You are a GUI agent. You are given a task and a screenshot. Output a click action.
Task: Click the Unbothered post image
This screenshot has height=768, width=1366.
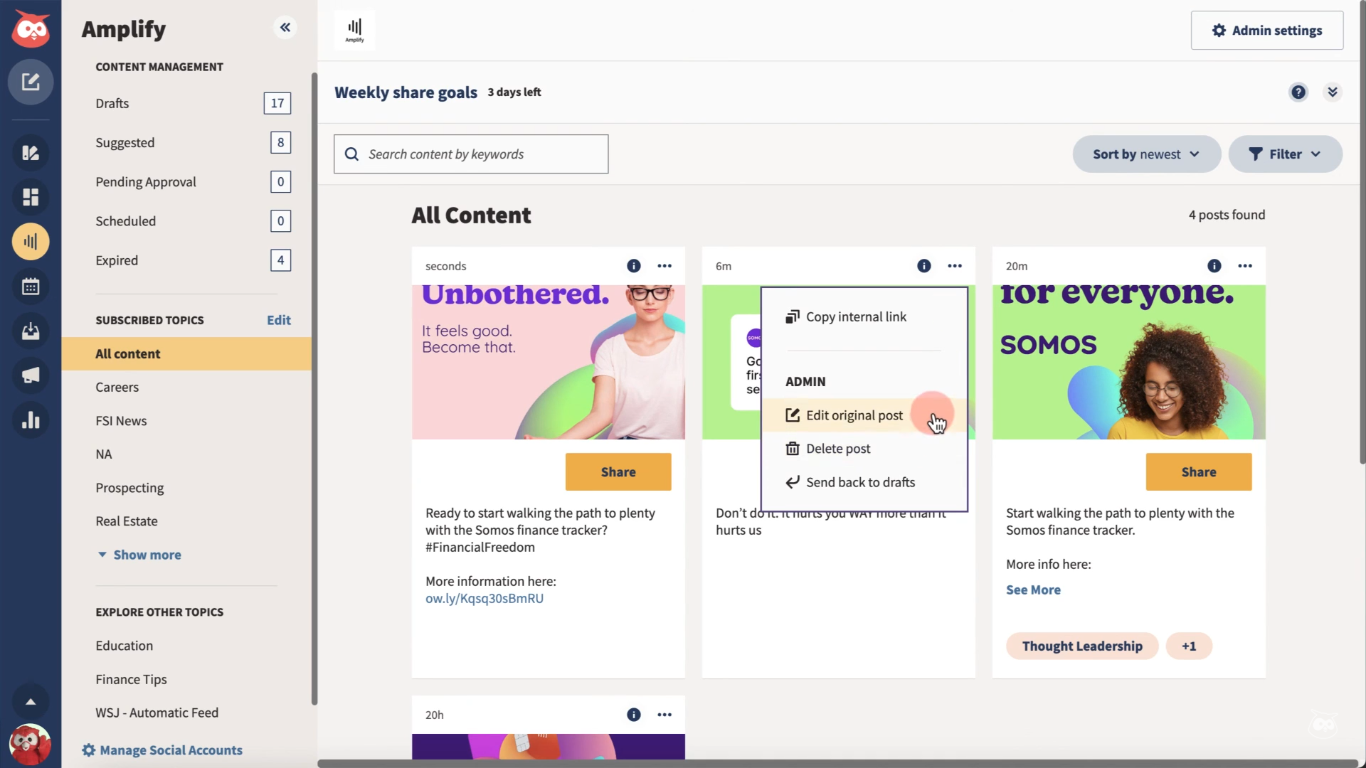coord(548,362)
